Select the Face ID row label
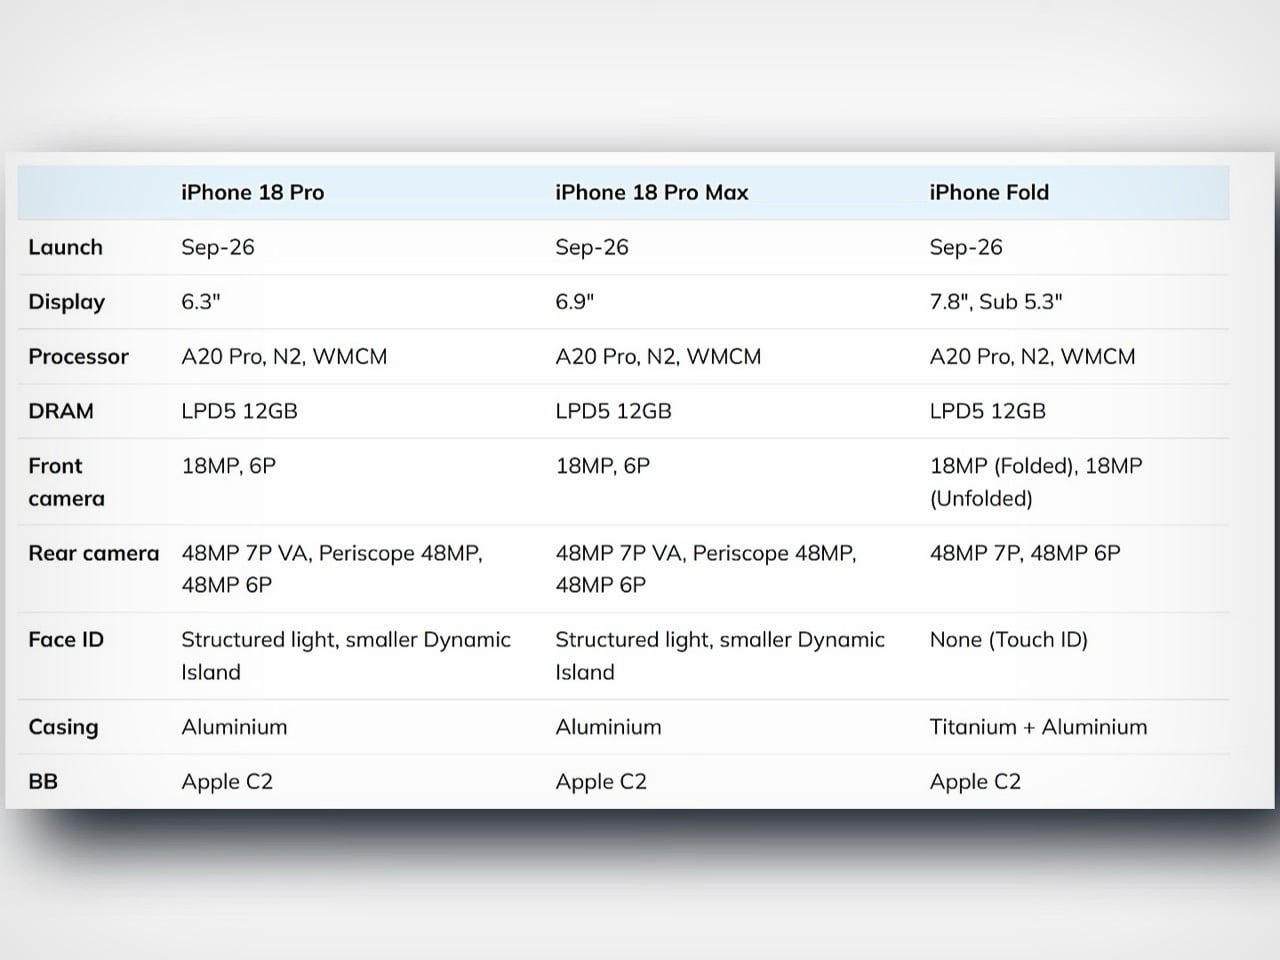 66,639
